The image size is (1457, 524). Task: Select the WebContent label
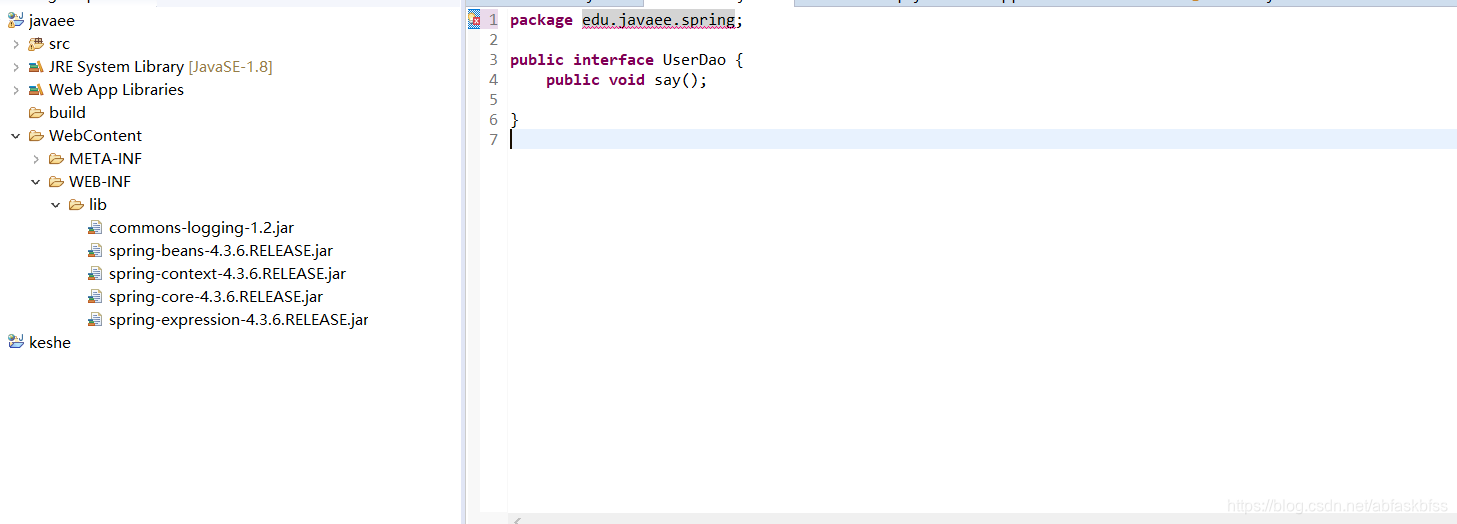coord(95,135)
